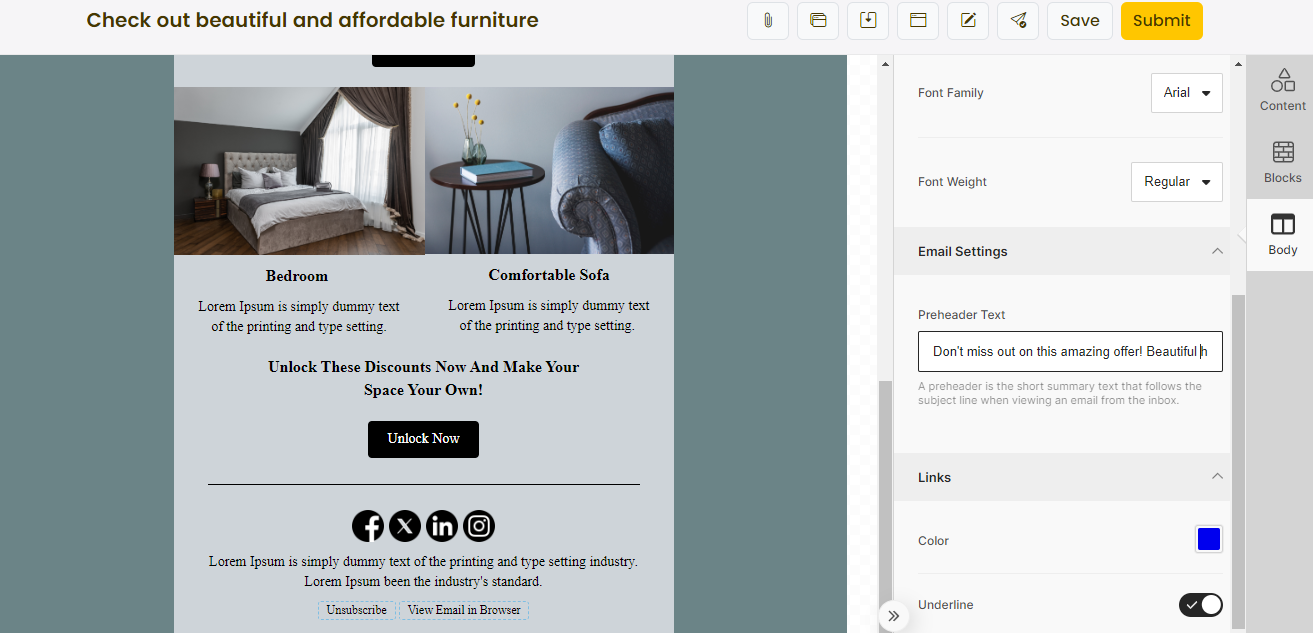
Task: Open the Font Family dropdown showing Arial
Action: click(x=1187, y=93)
